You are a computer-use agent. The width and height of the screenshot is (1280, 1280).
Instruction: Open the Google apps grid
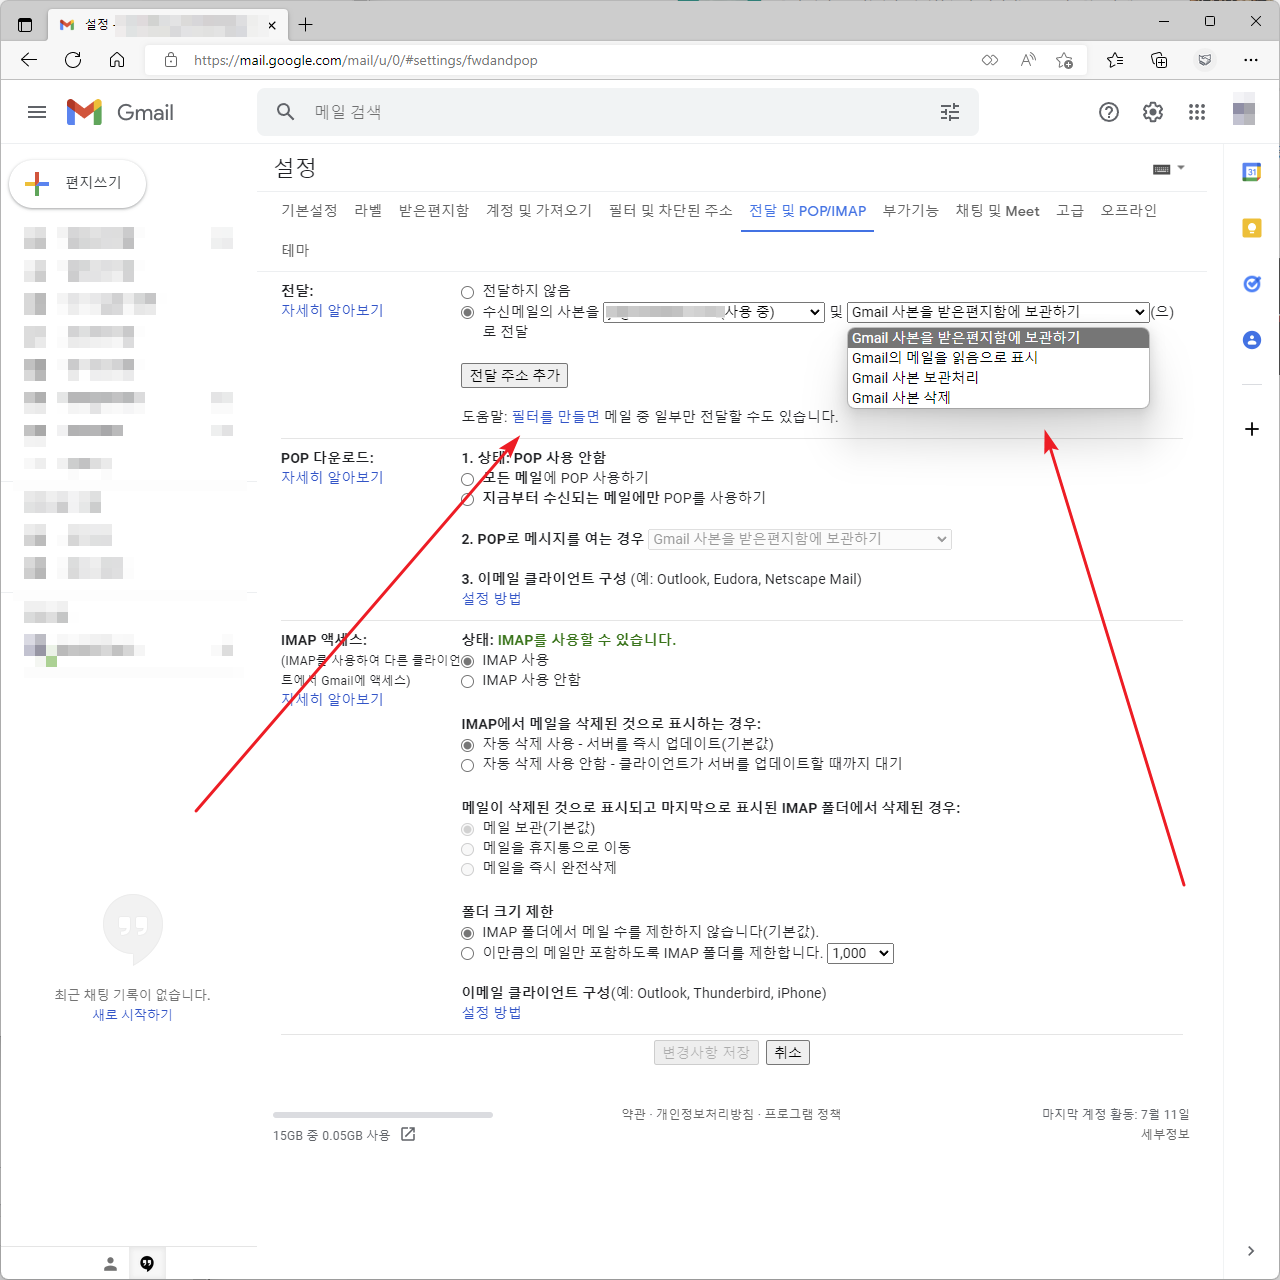pos(1197,112)
